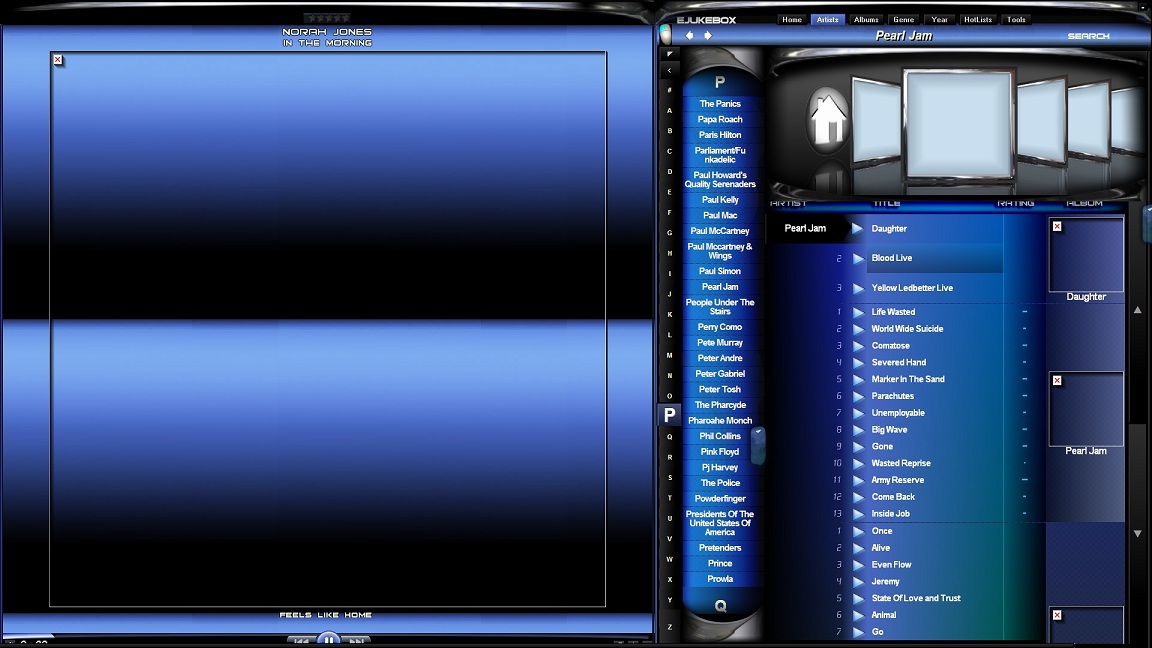Click play arrow beside Even Flow
This screenshot has height=648, width=1152.
(x=857, y=565)
